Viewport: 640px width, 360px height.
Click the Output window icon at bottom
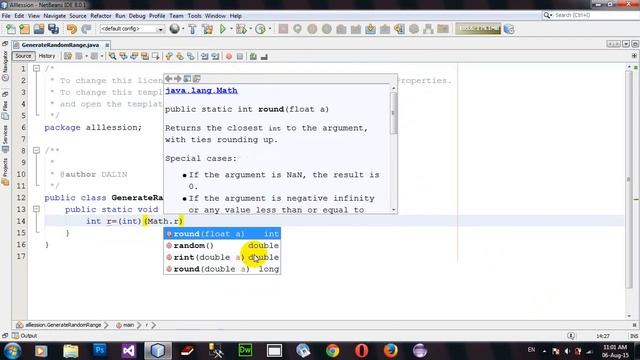(15, 336)
